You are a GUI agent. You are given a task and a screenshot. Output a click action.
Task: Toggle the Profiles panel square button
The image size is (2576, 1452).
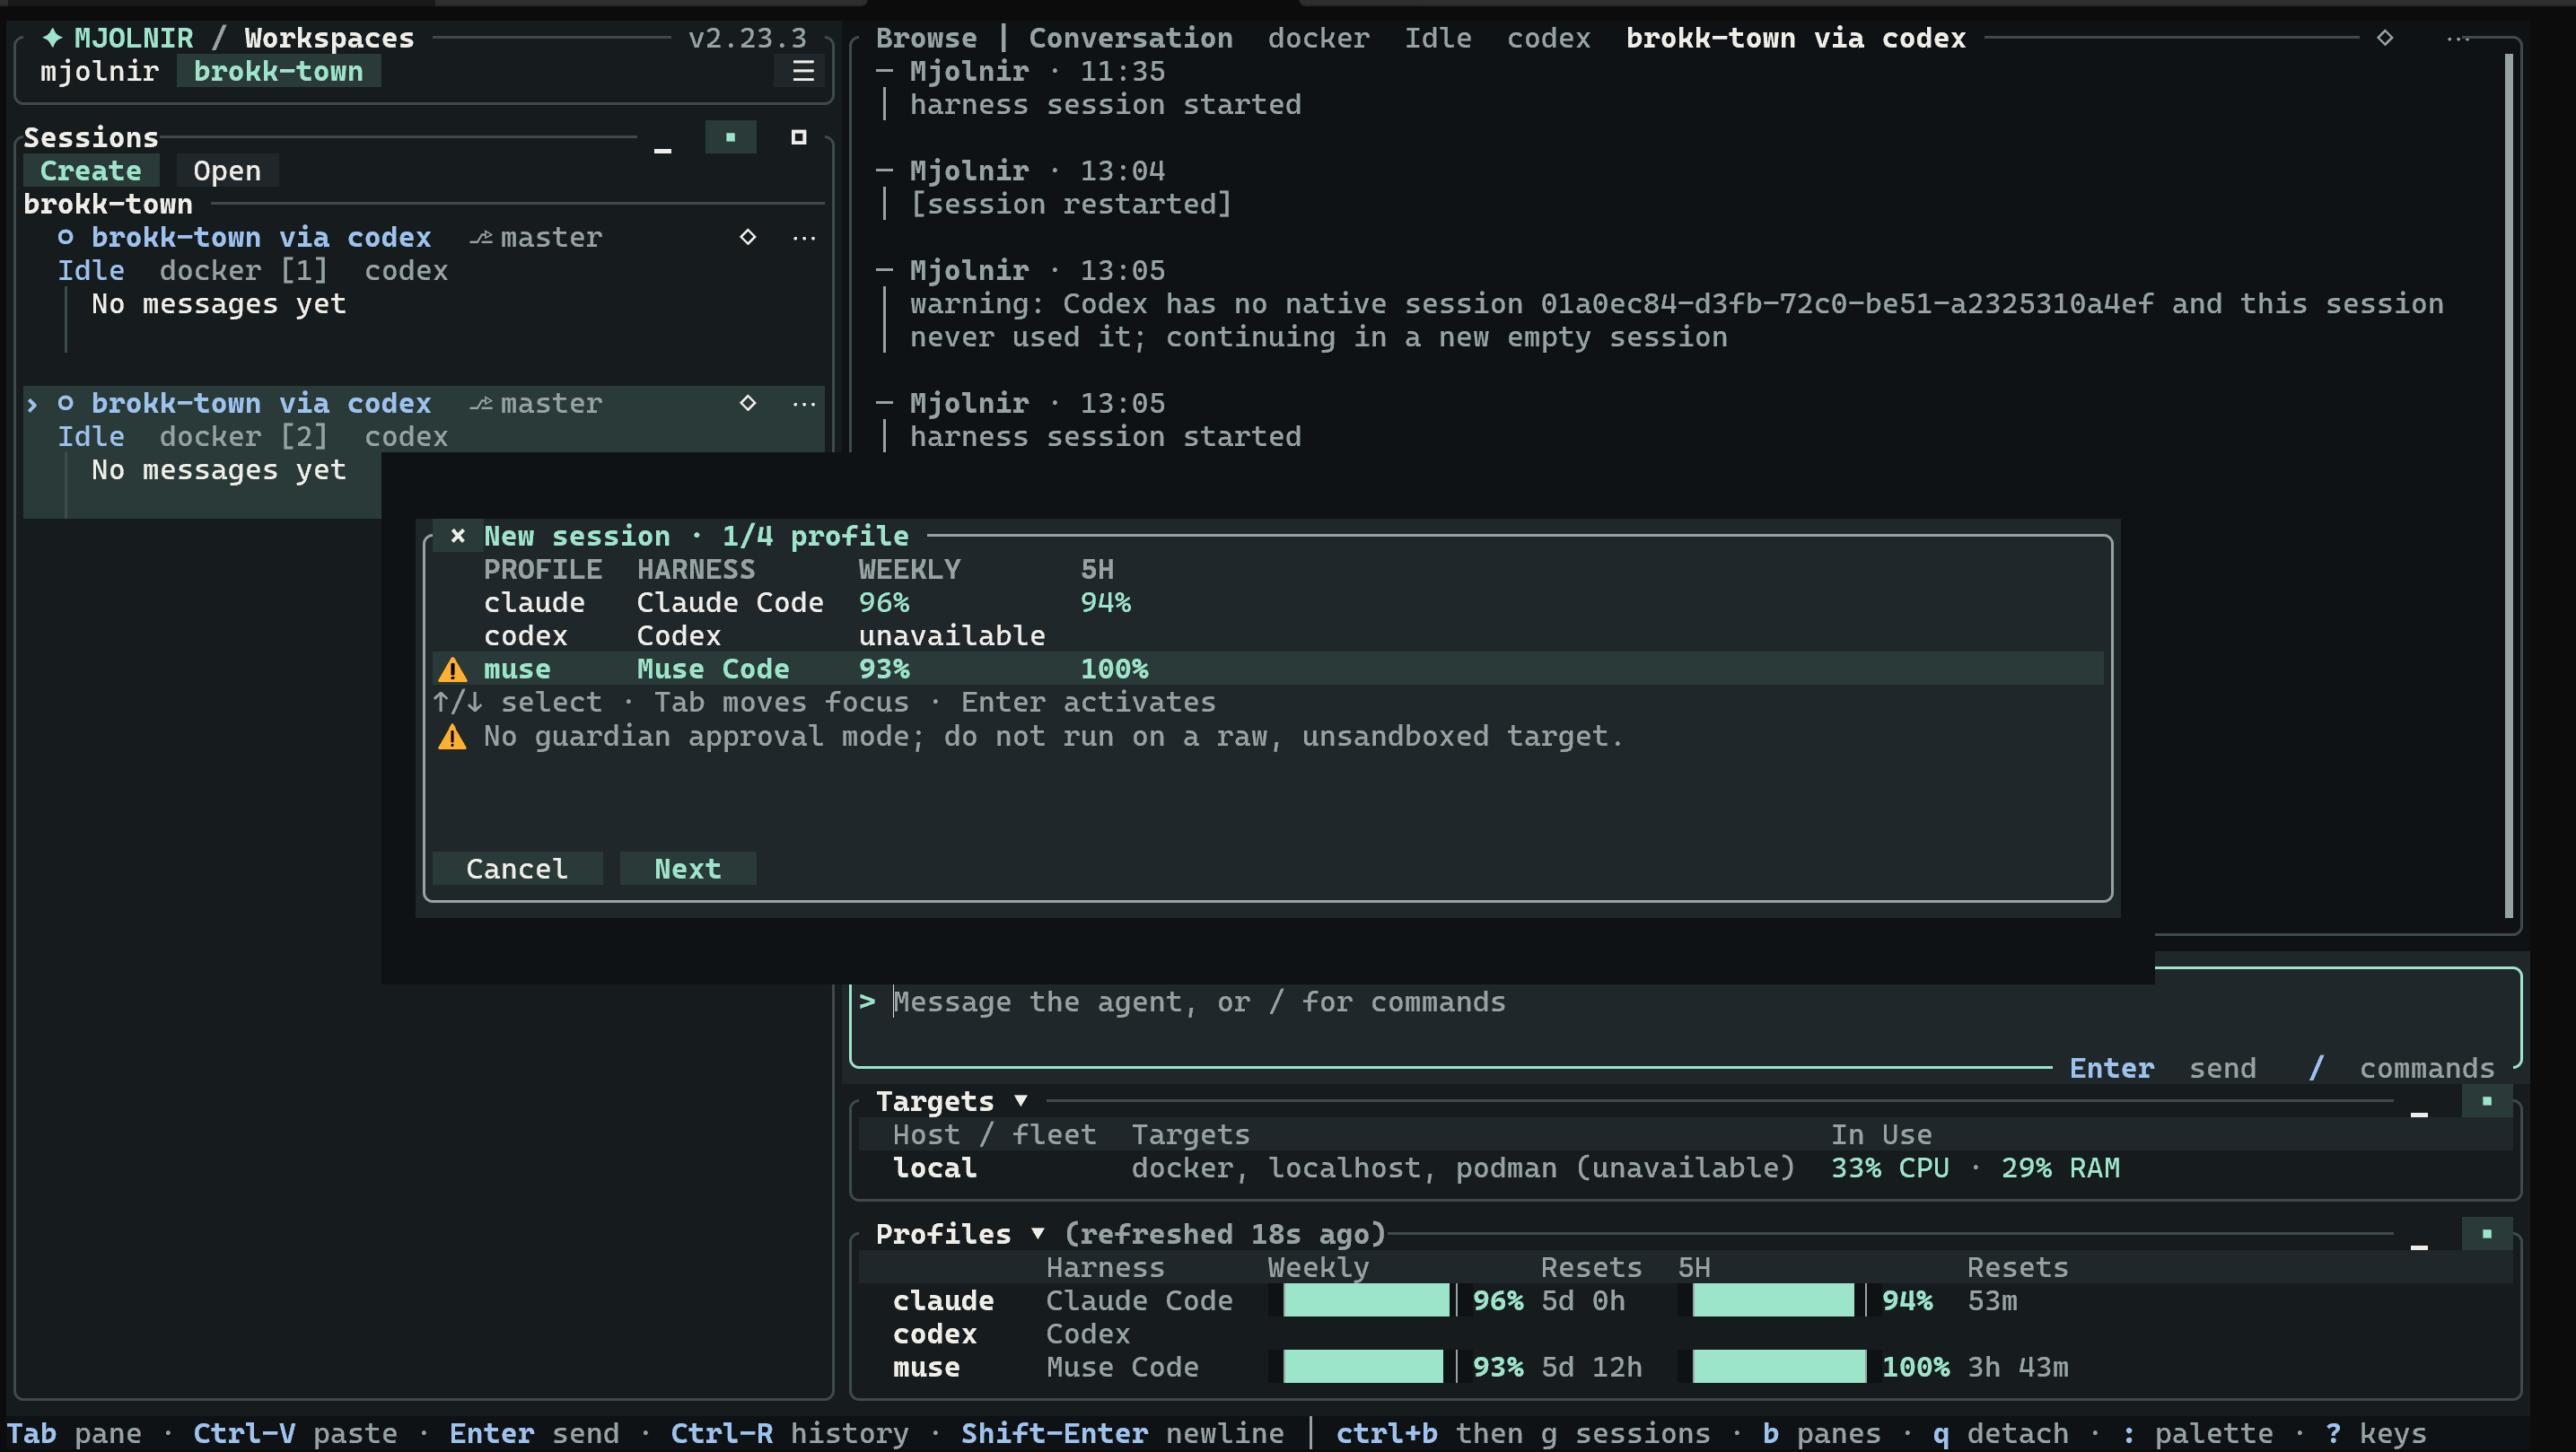pos(2487,1234)
